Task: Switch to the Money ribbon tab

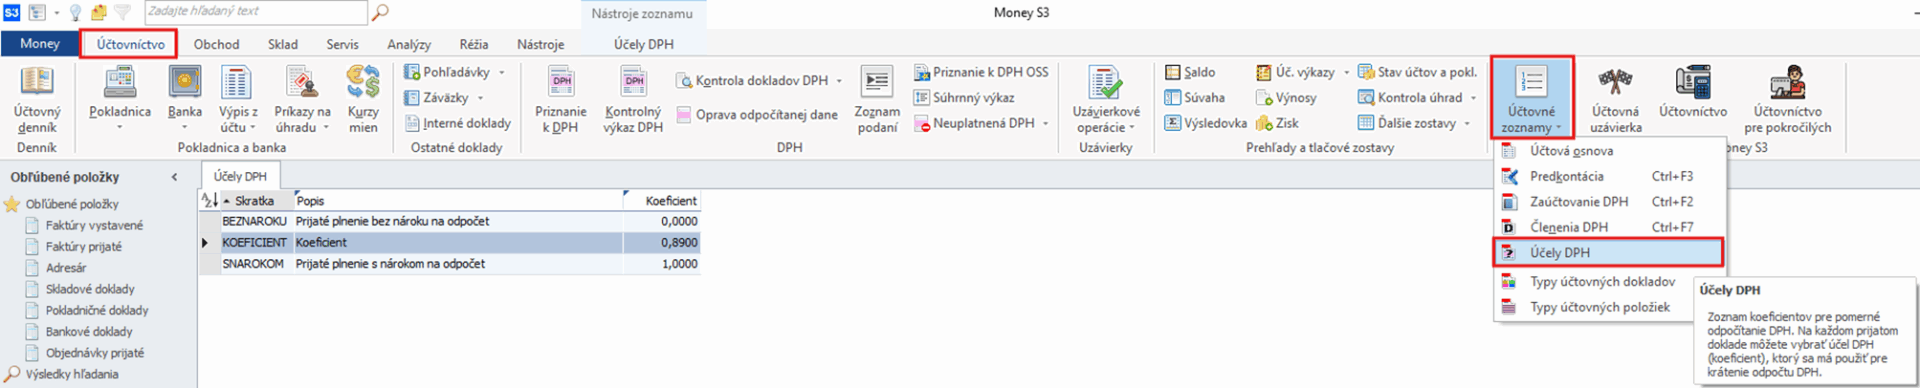Action: (39, 44)
